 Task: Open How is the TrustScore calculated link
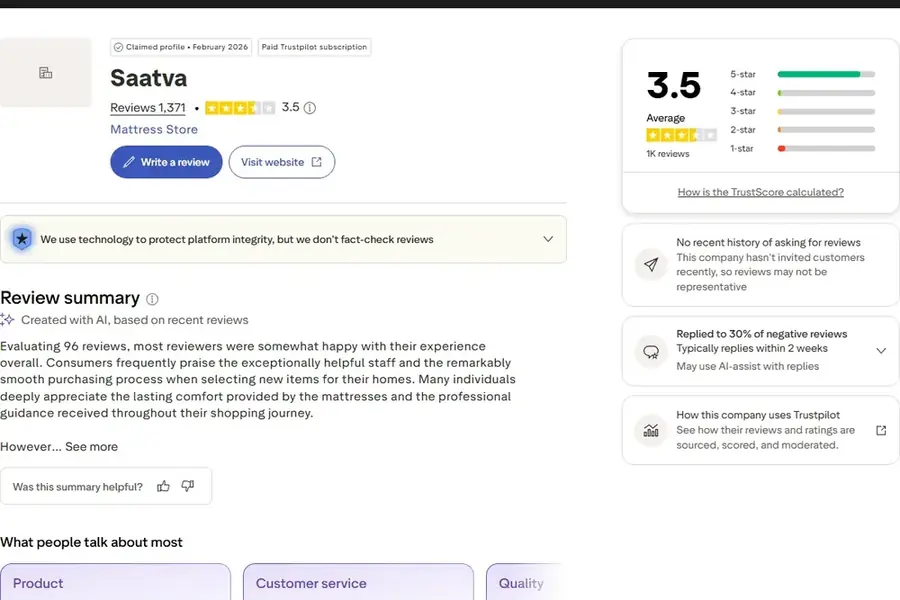pyautogui.click(x=761, y=192)
